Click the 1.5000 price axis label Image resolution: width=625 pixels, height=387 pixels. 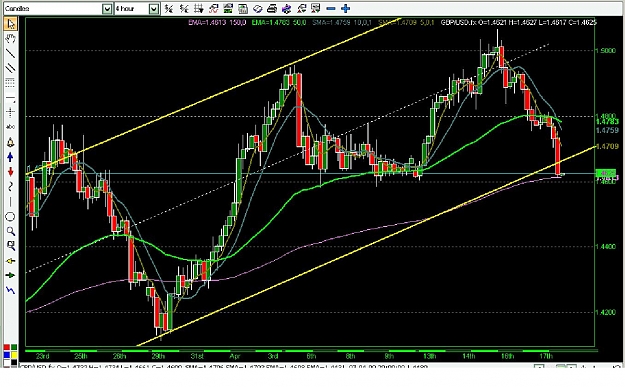coord(605,51)
